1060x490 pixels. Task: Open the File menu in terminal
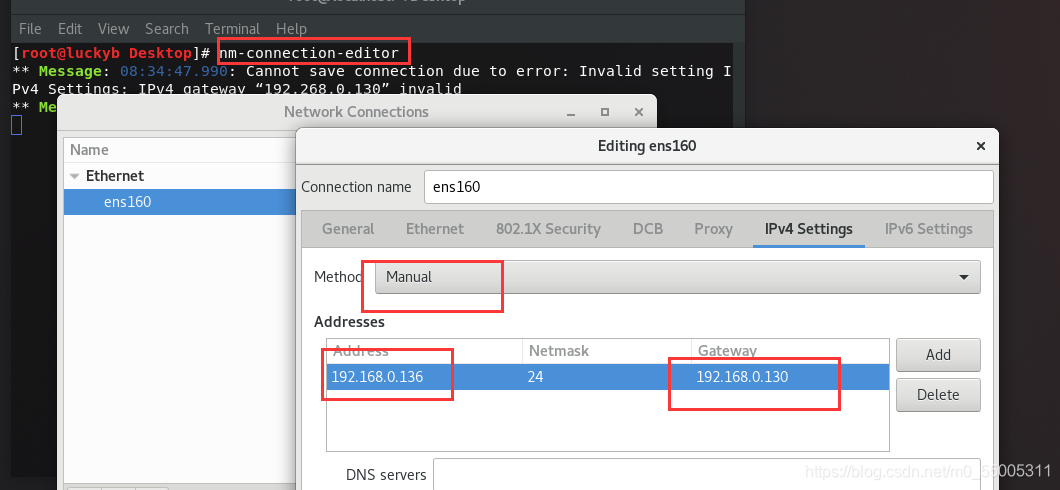30,28
